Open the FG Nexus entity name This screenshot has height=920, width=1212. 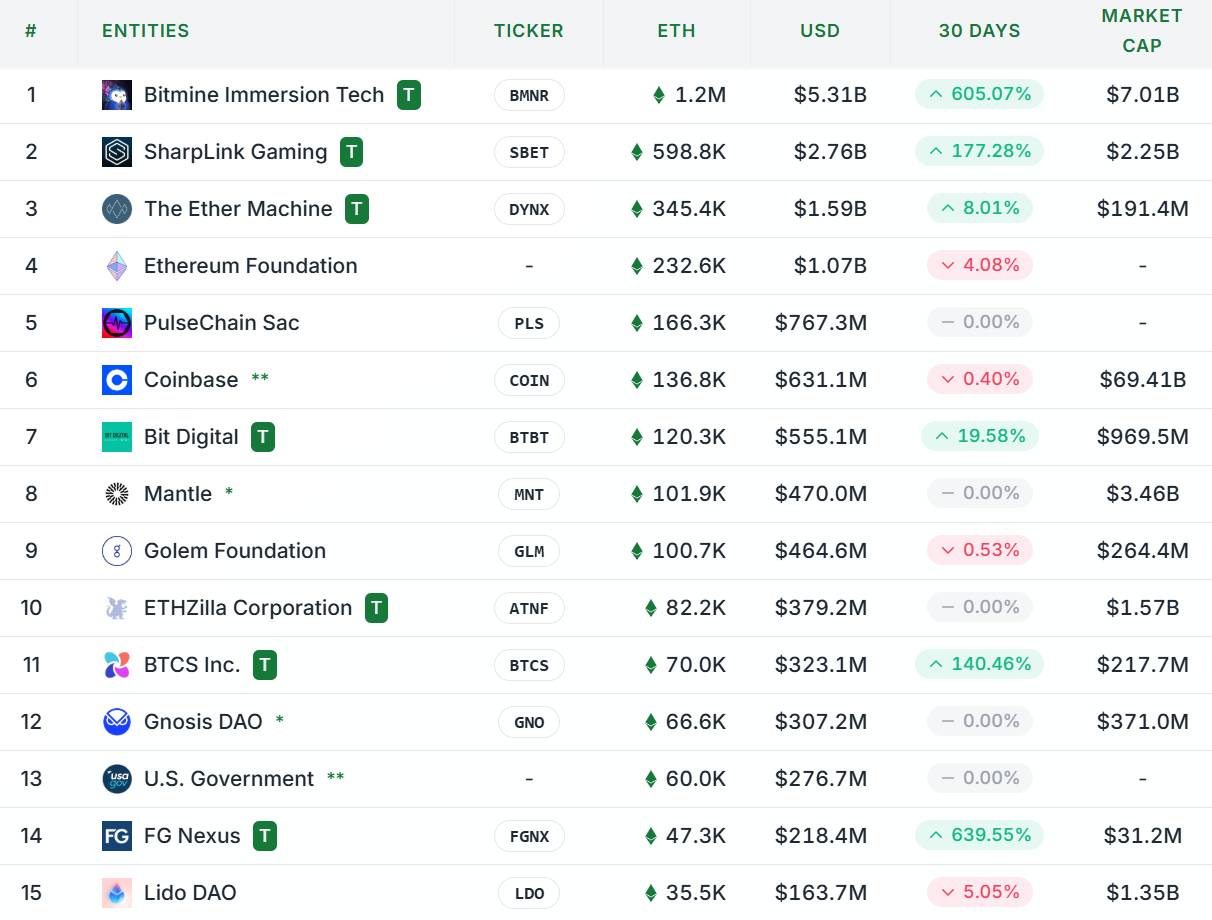(x=192, y=836)
